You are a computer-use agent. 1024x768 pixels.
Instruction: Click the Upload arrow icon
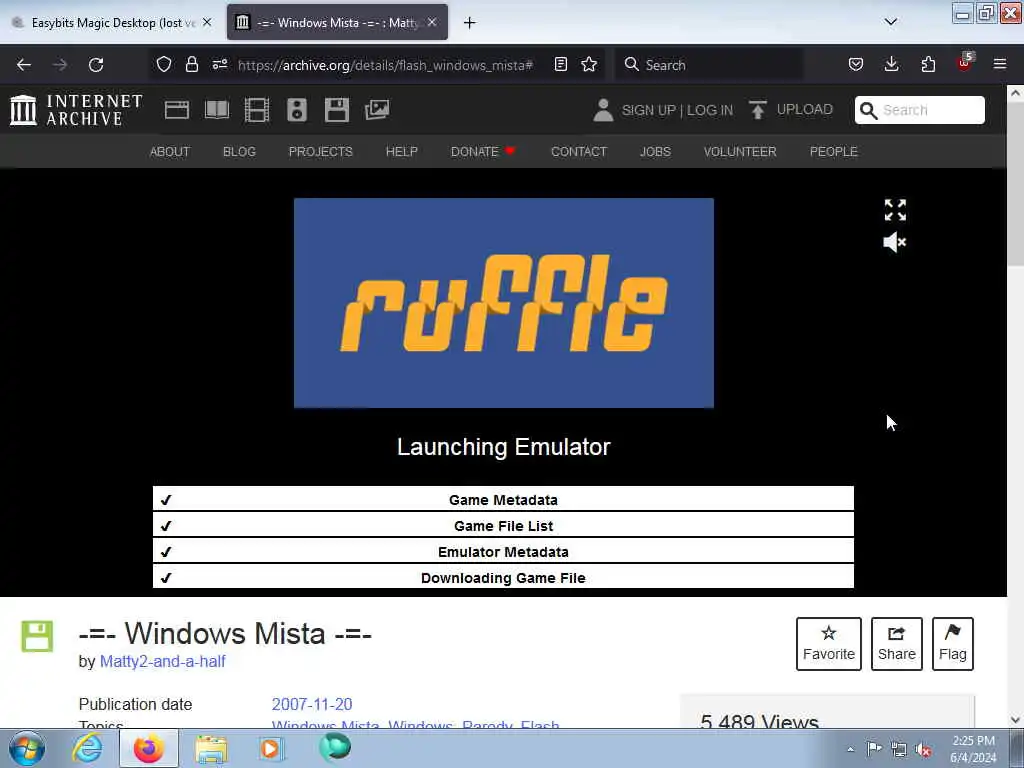(x=758, y=110)
